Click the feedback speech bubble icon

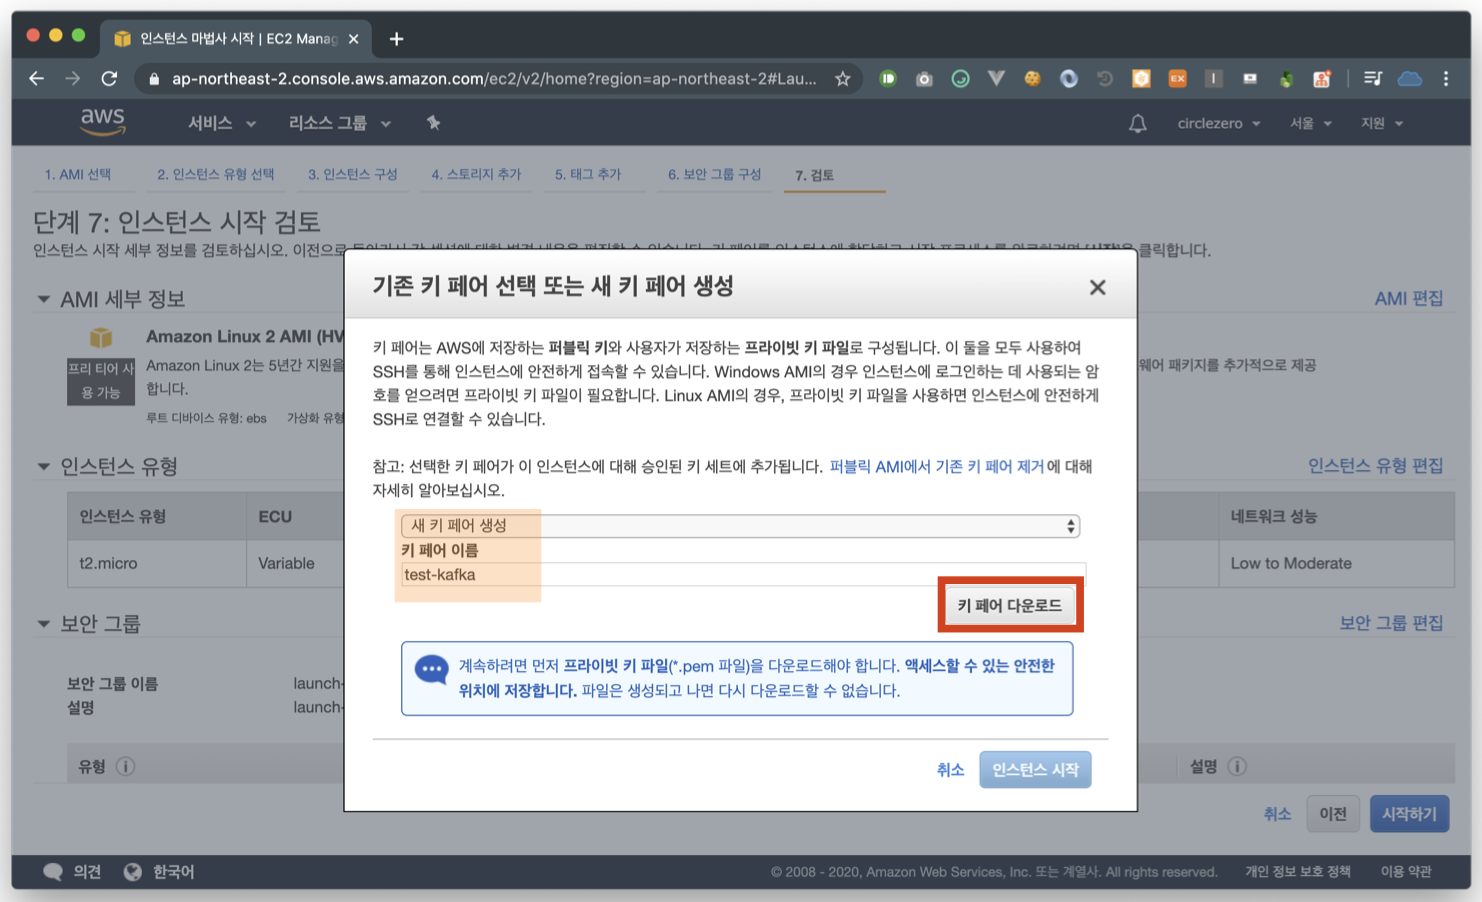(53, 872)
